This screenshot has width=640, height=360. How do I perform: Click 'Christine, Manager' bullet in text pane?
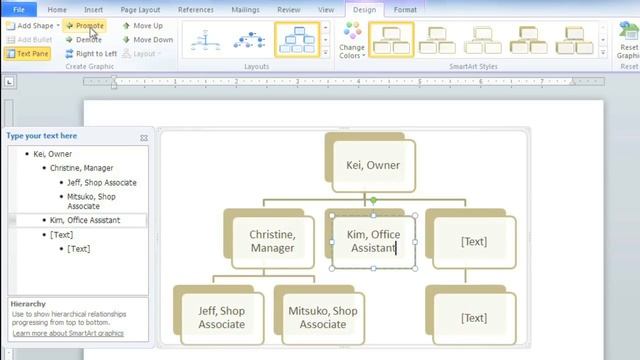pos(82,168)
